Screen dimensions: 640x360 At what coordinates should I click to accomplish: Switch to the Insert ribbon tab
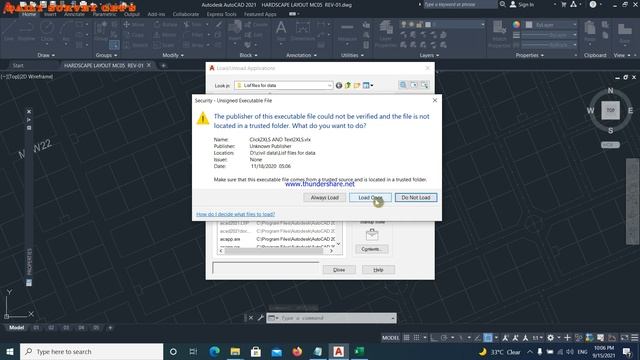click(50, 14)
